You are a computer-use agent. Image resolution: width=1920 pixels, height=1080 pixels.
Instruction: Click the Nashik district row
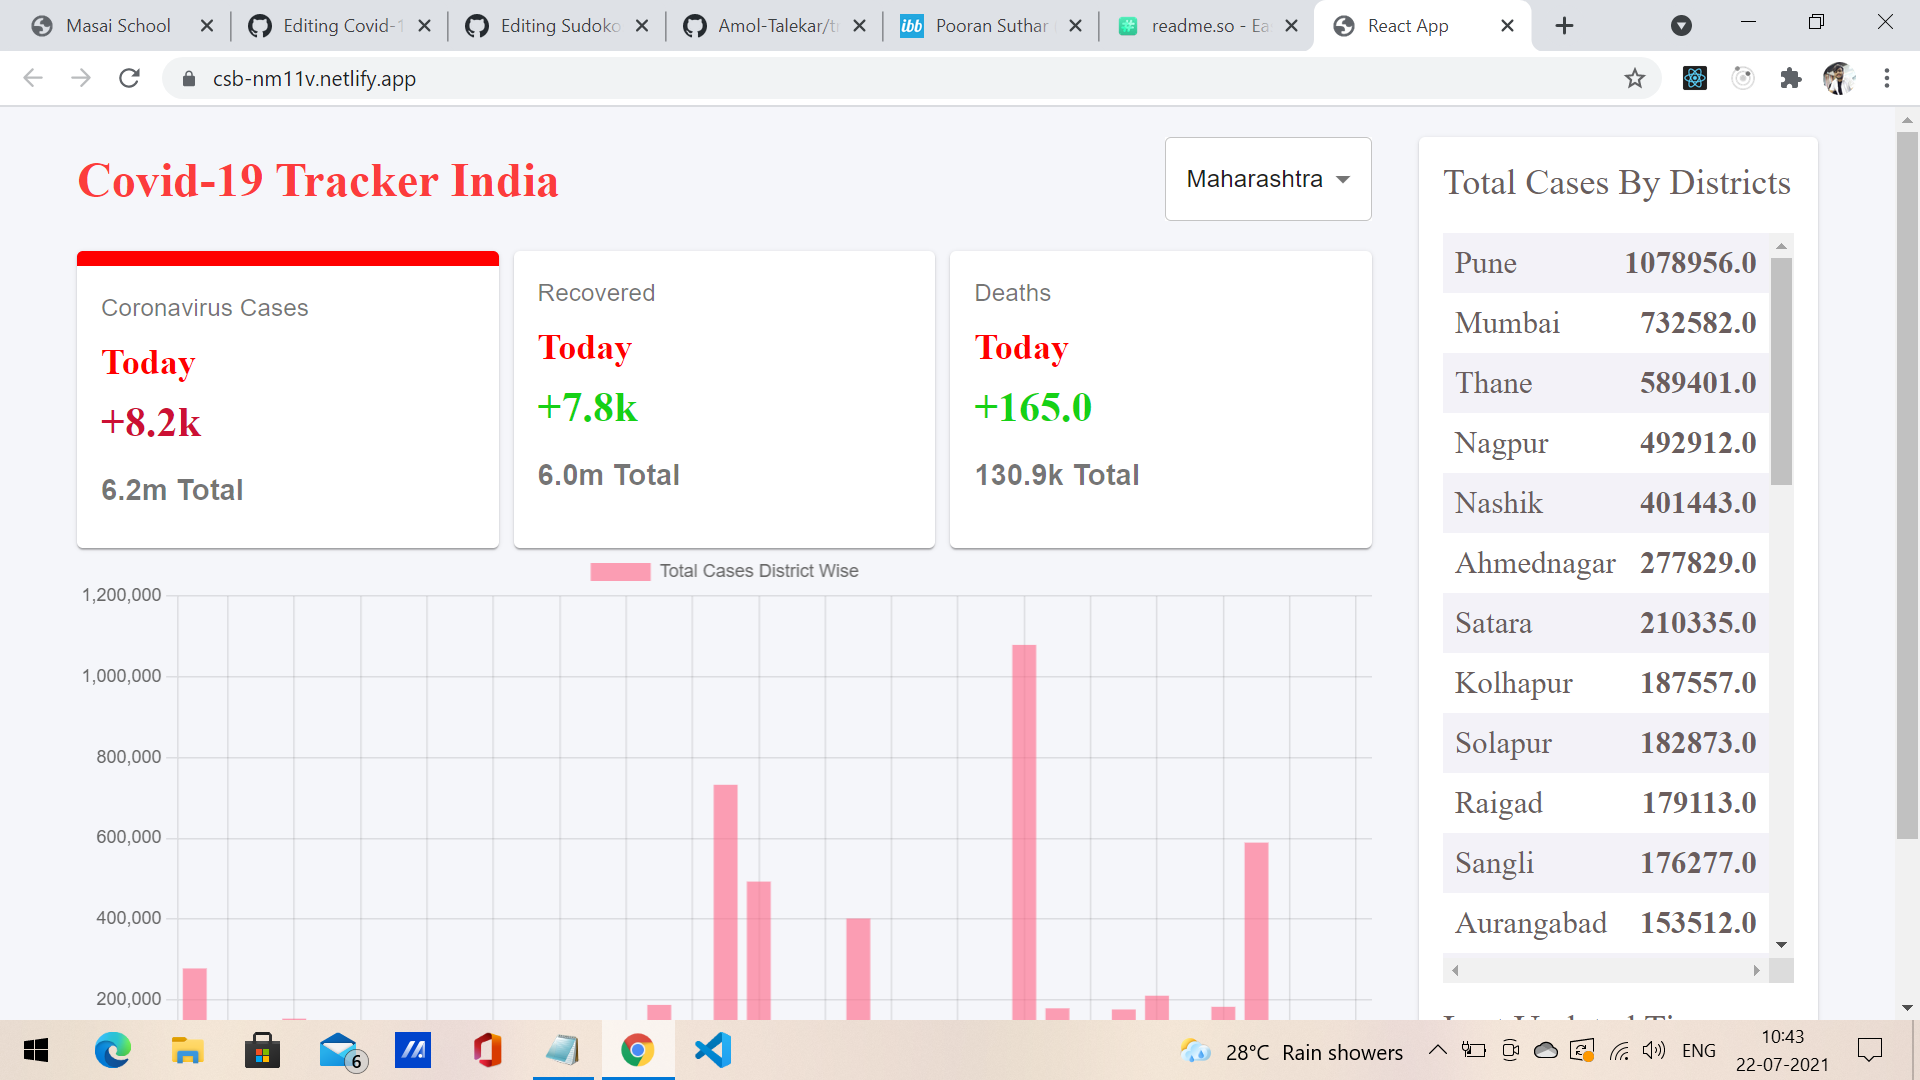coord(1605,503)
